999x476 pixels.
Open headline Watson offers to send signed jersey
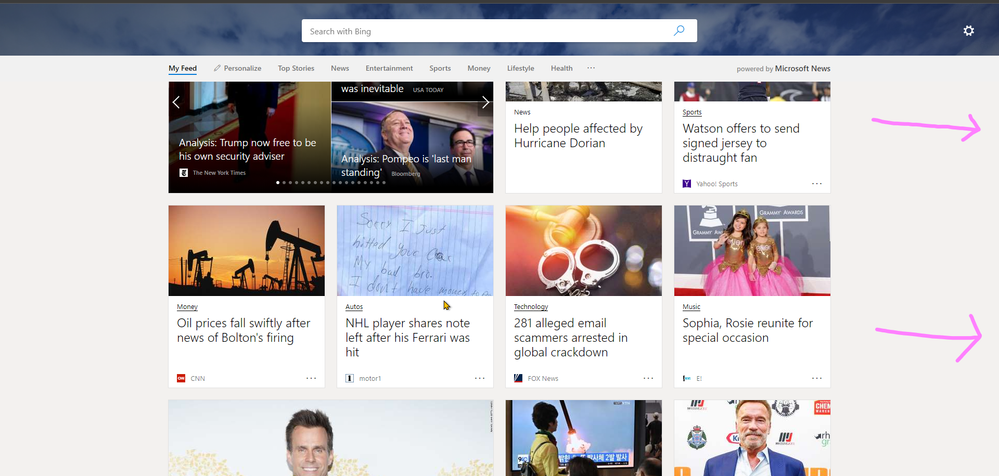click(x=740, y=143)
